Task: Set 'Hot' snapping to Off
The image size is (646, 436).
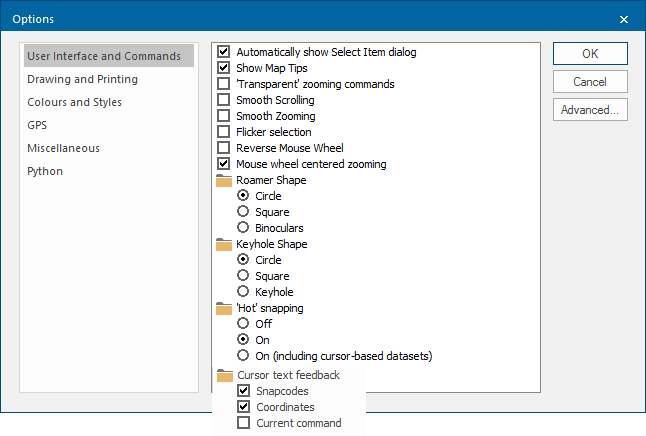Action: (243, 323)
